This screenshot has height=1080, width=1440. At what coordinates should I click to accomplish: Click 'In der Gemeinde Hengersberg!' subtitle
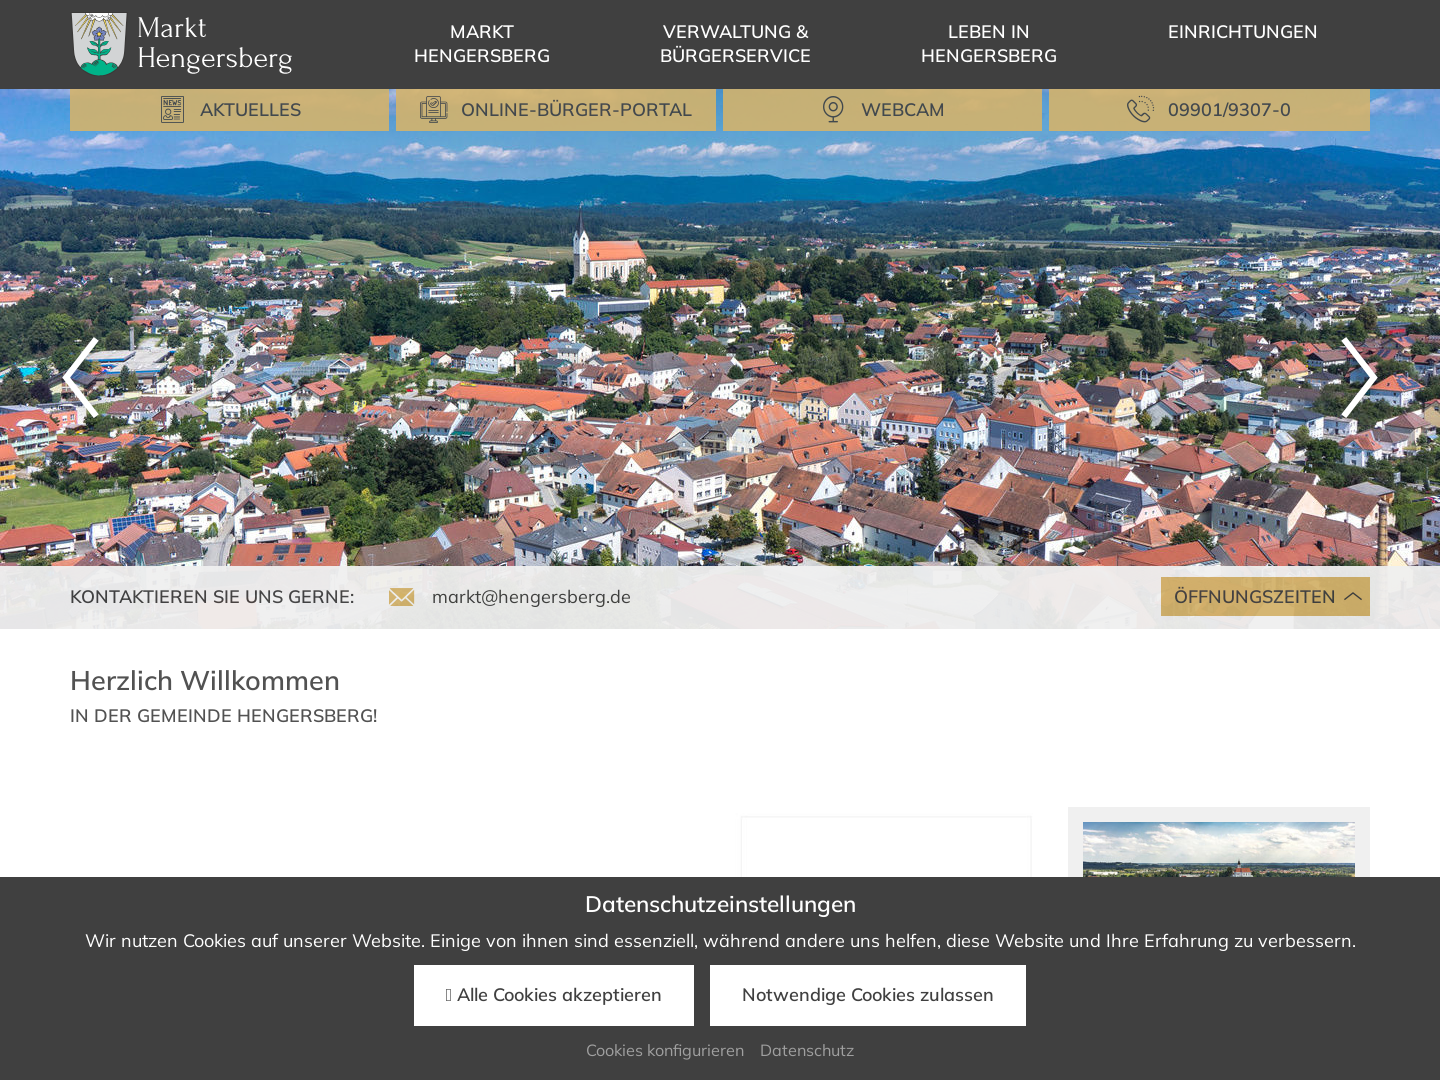[224, 716]
